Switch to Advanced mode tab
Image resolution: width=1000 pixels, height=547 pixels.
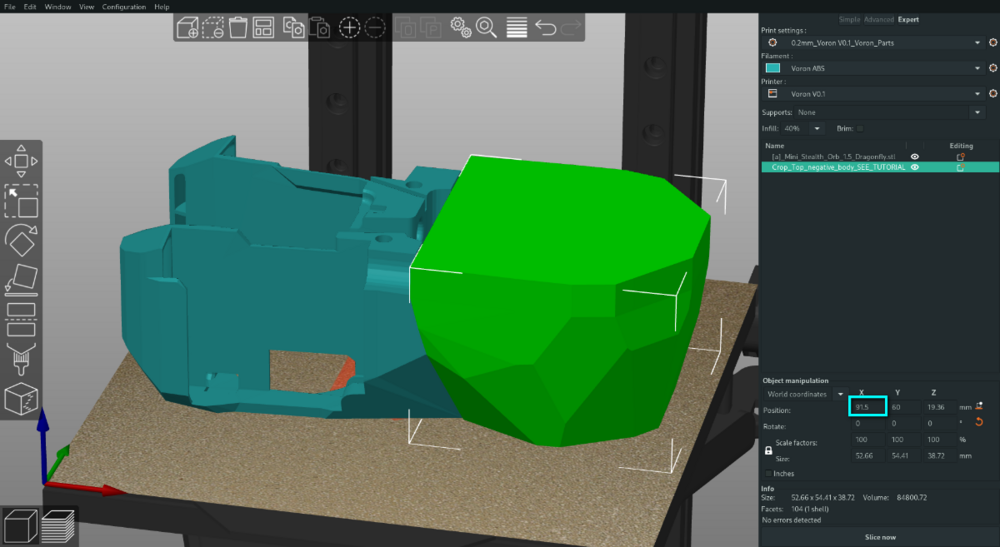879,19
